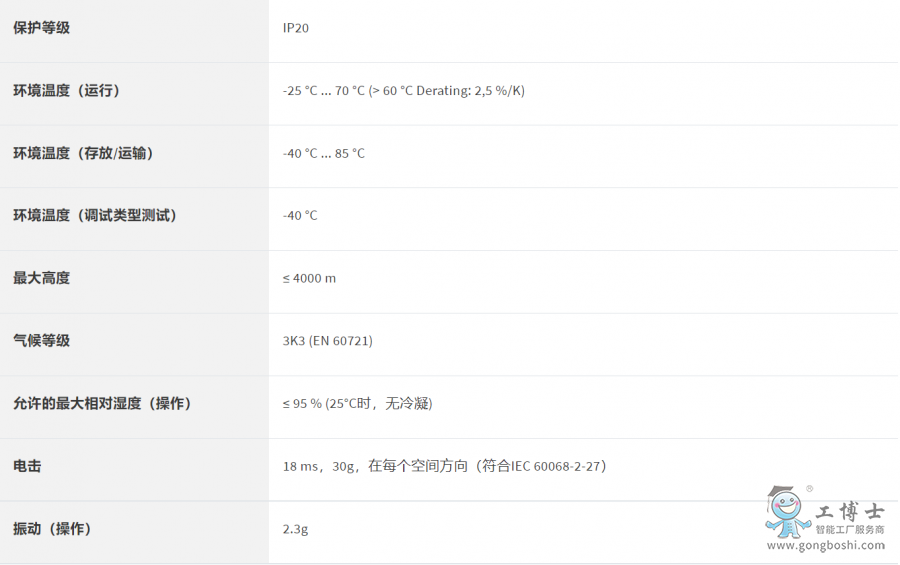The image size is (900, 565).
Task: Click the 环境温度（调试类型测试） label
Action: pyautogui.click(x=95, y=215)
